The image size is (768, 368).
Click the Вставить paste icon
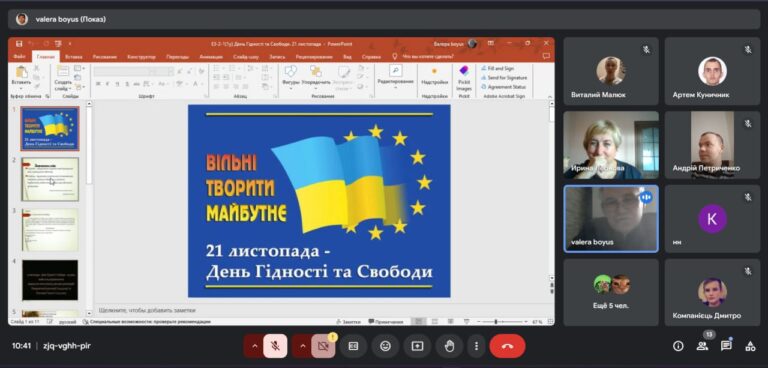[x=21, y=72]
